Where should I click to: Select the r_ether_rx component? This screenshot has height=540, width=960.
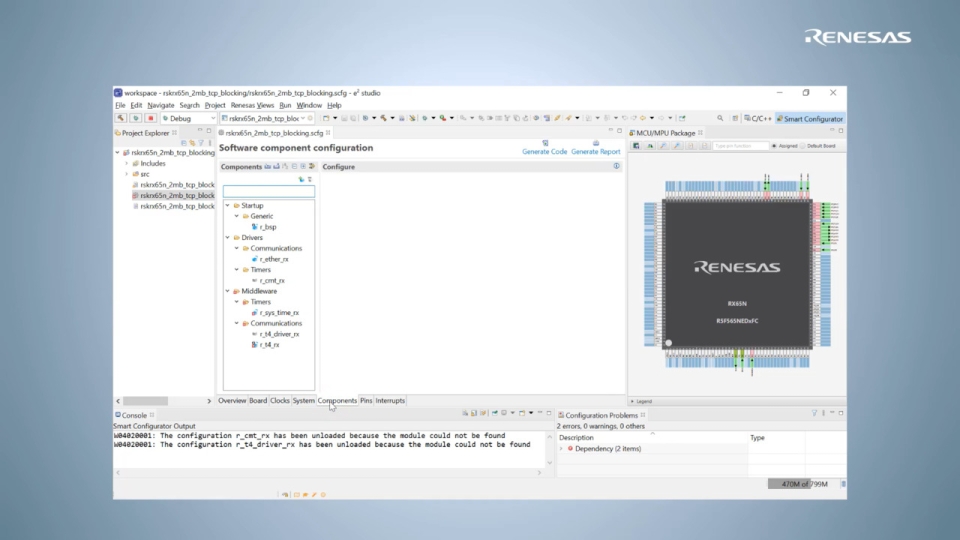[274, 259]
